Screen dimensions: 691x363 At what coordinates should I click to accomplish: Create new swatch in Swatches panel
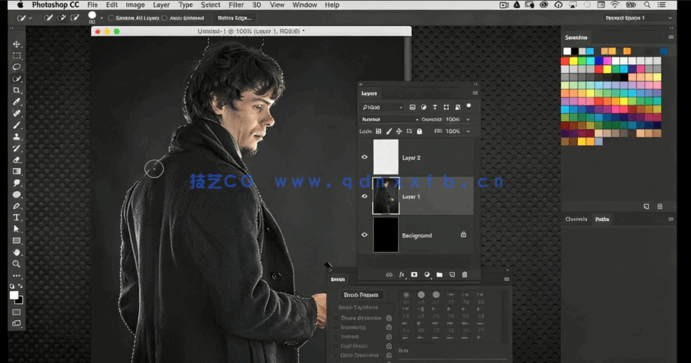[646, 206]
